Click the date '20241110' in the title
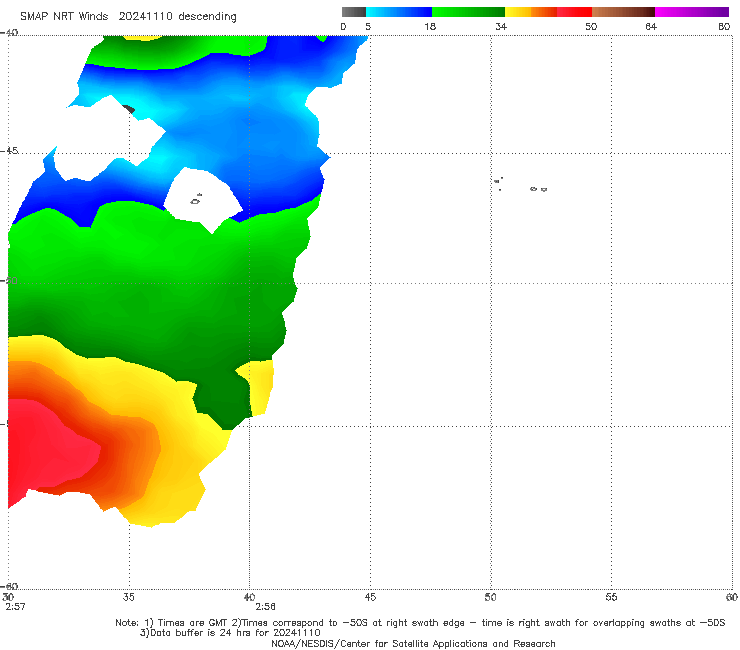The width and height of the screenshot is (740, 650). click(145, 16)
